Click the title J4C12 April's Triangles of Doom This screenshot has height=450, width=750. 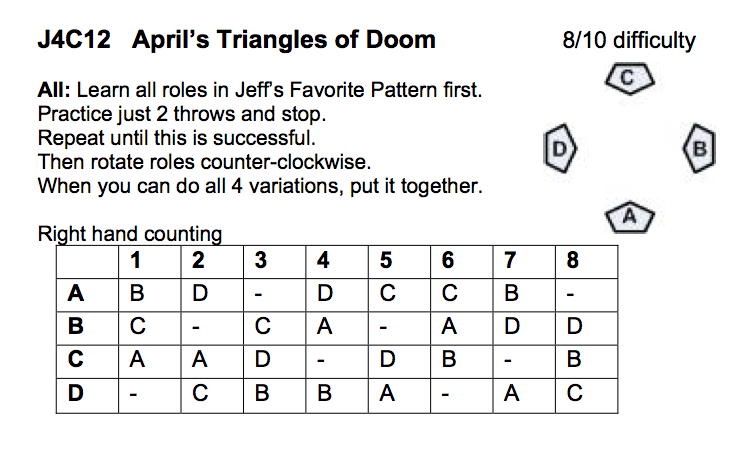click(x=237, y=40)
